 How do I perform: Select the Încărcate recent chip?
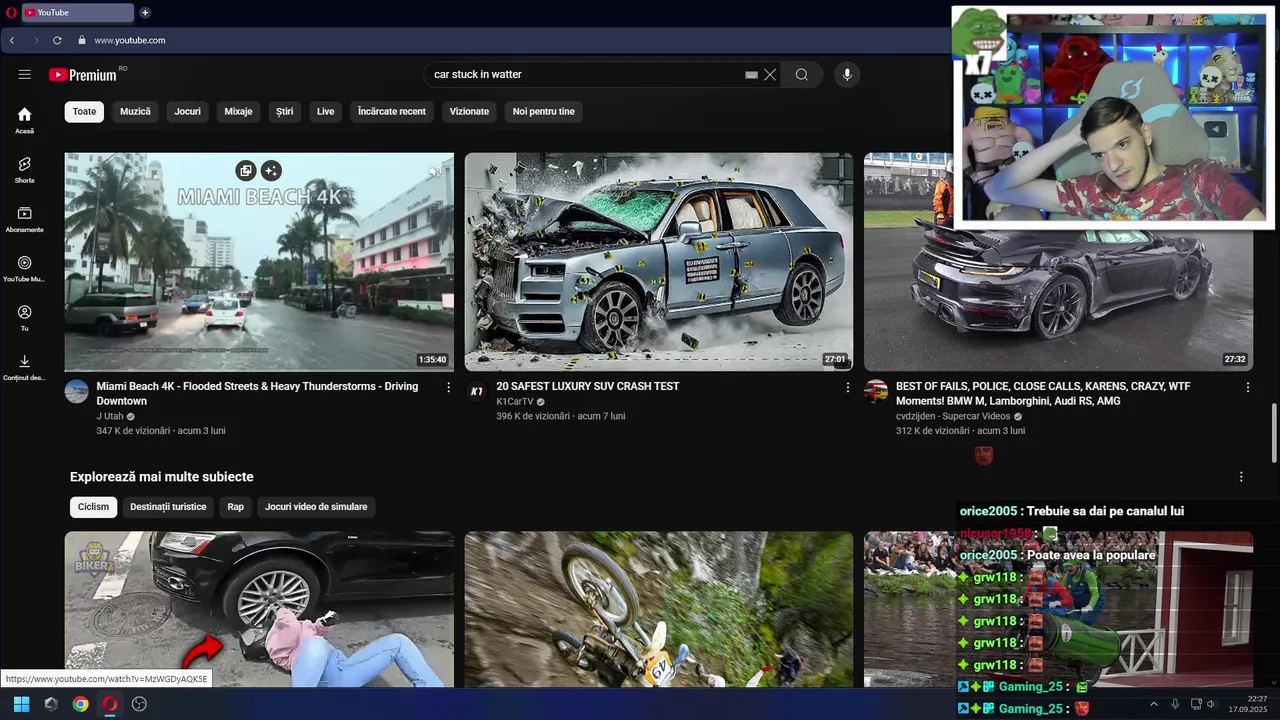pyautogui.click(x=392, y=111)
